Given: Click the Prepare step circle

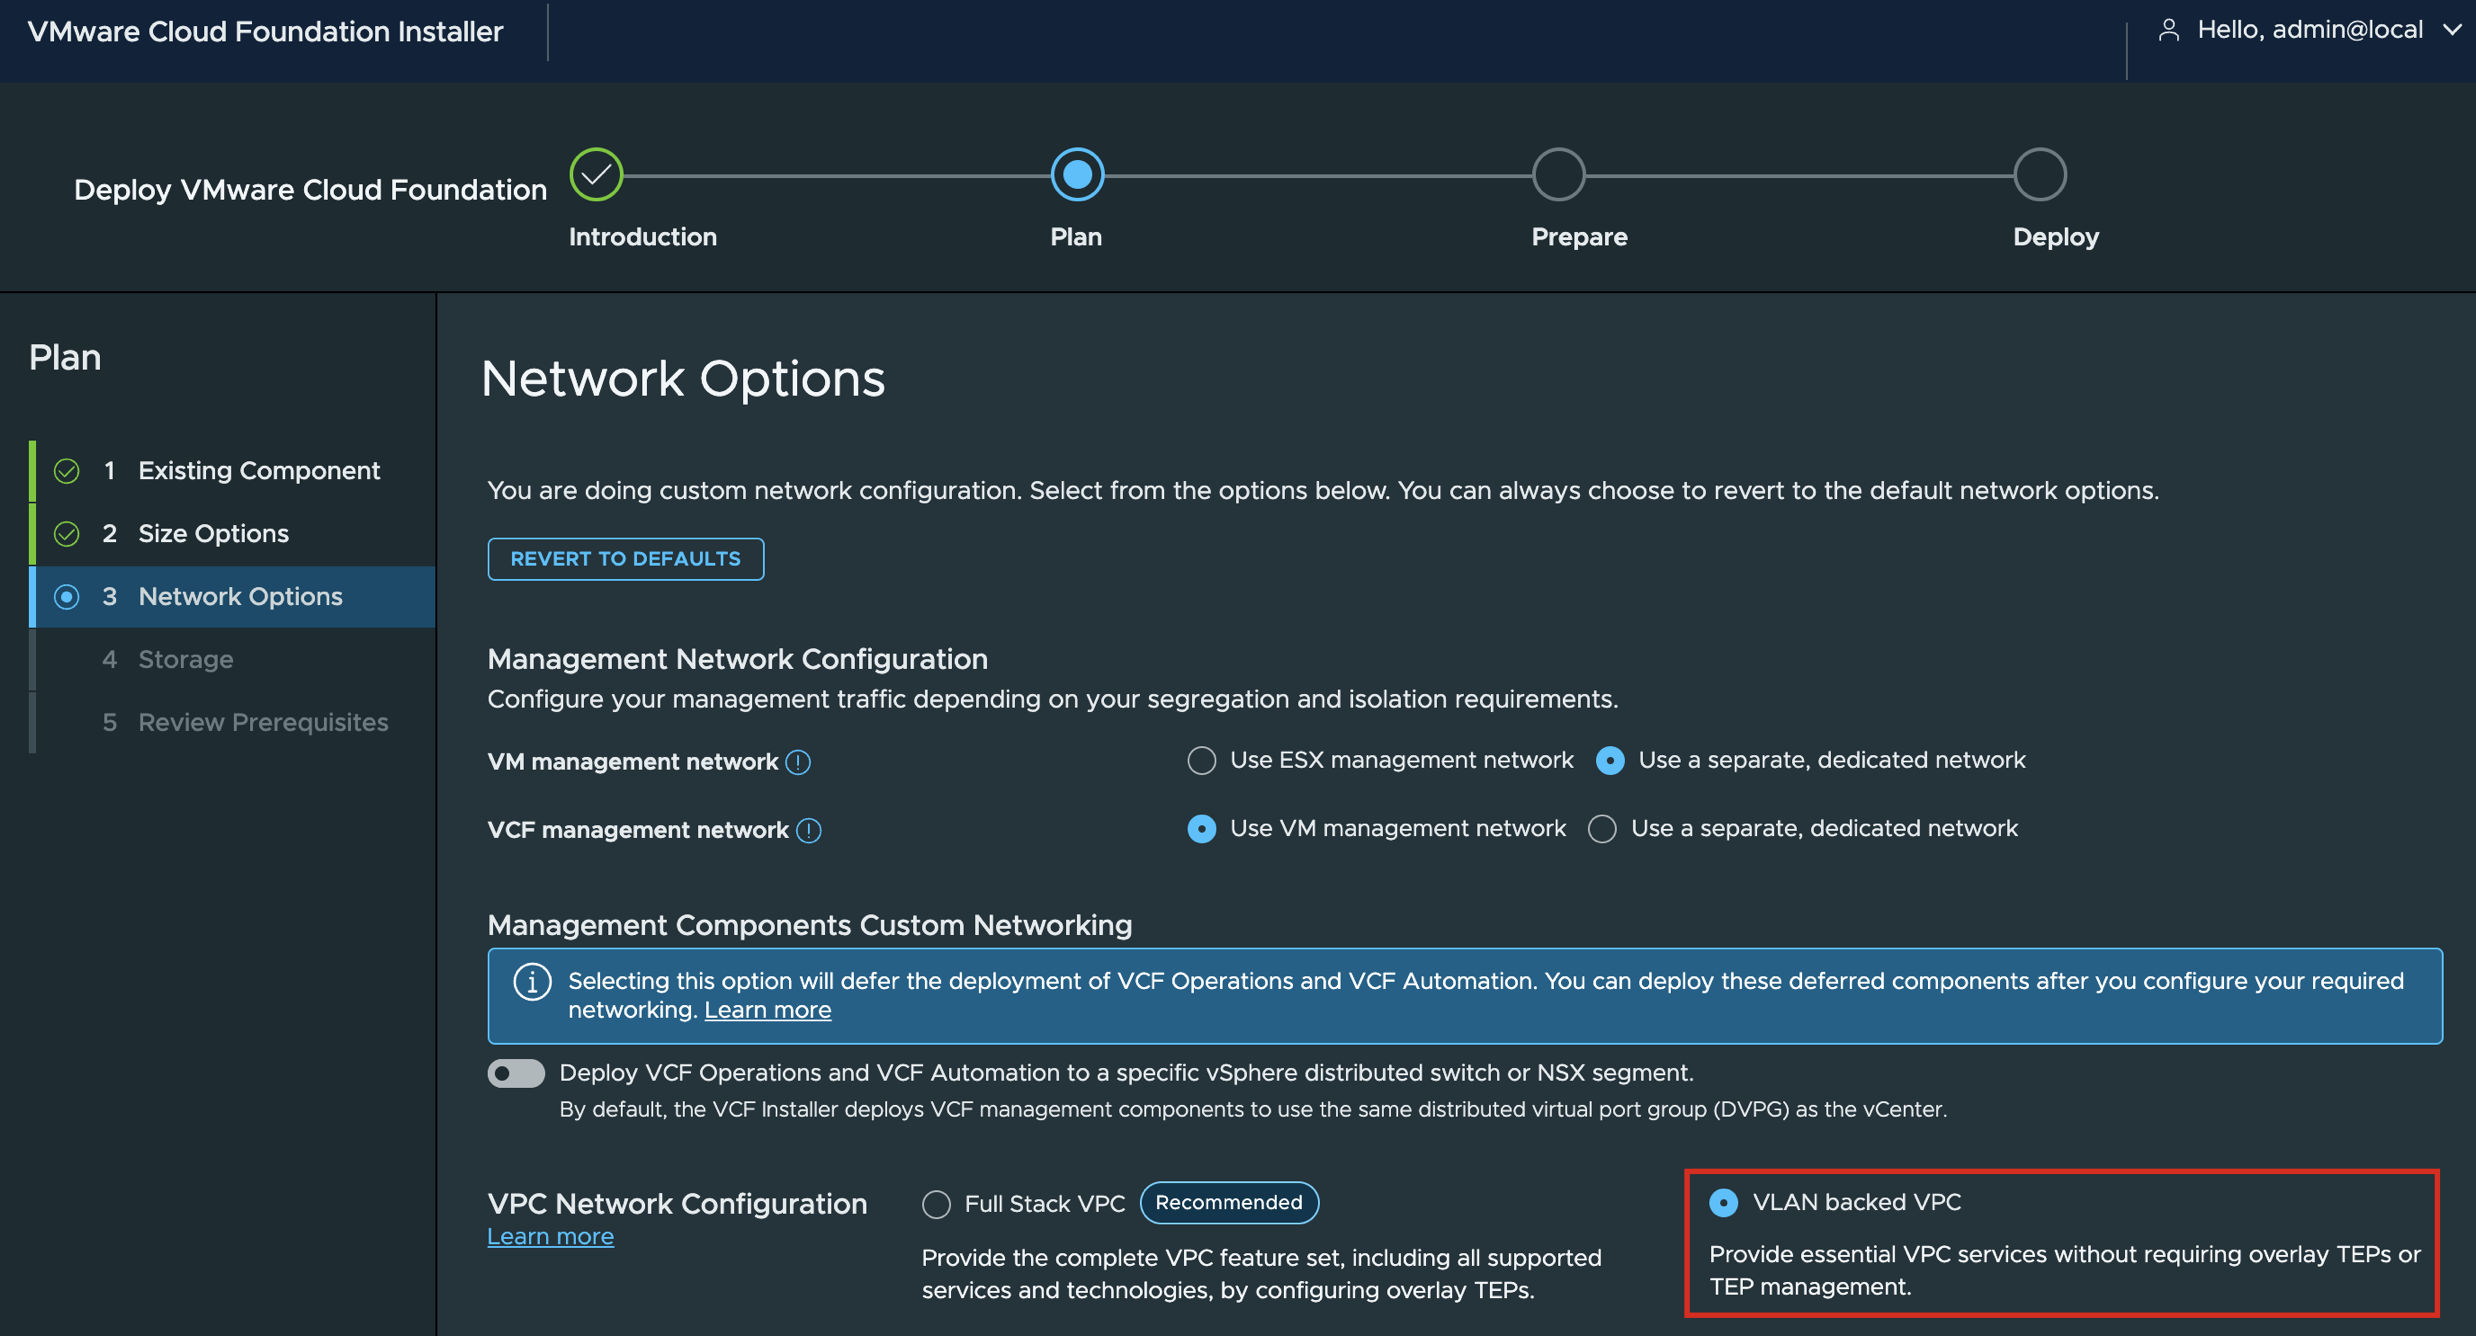Looking at the screenshot, I should pyautogui.click(x=1558, y=175).
